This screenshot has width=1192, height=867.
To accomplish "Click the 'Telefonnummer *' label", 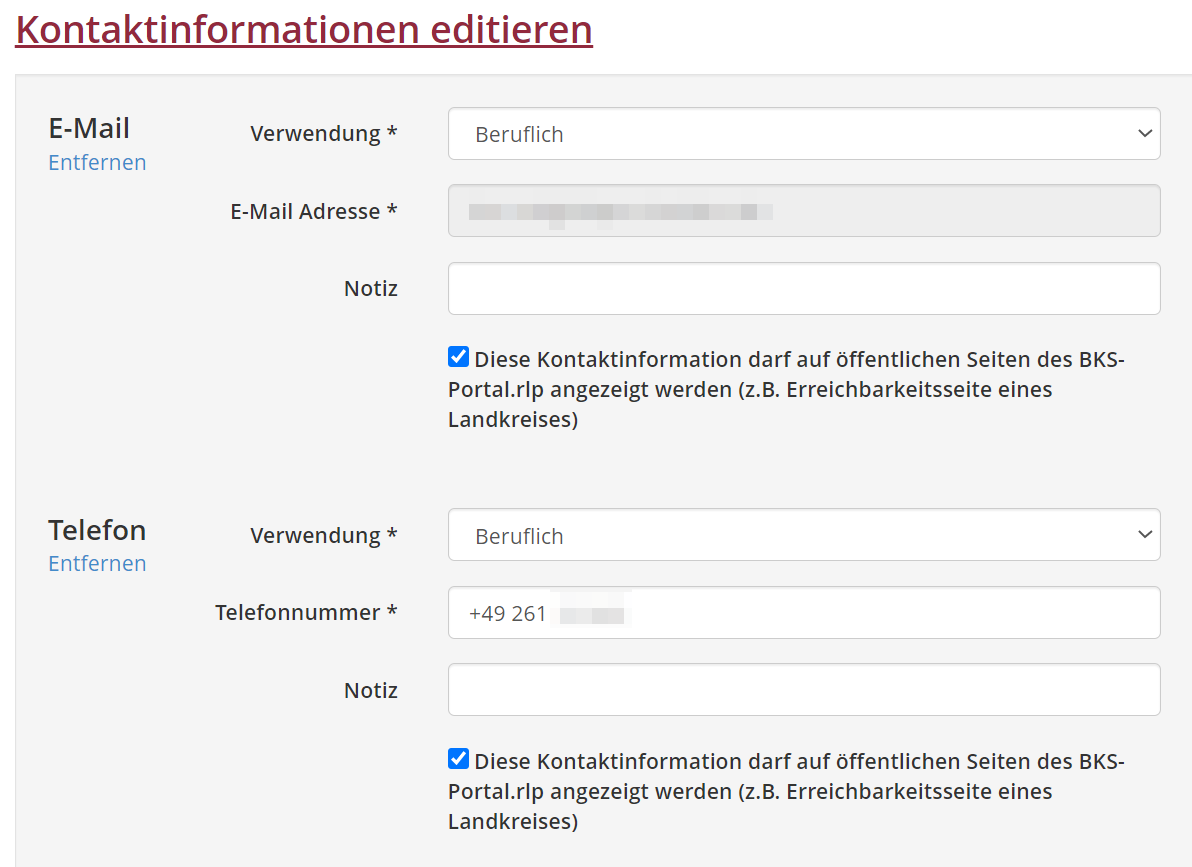I will [306, 612].
